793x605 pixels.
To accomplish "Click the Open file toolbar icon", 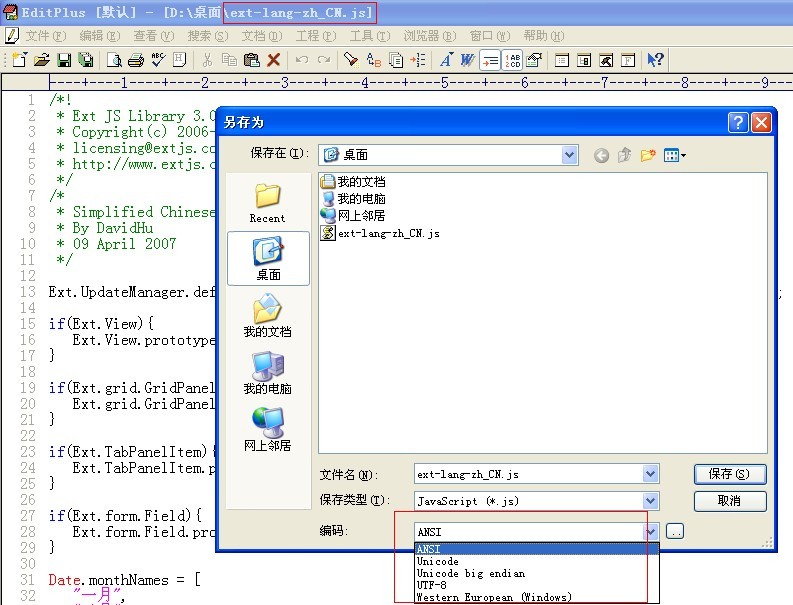I will pyautogui.click(x=42, y=60).
